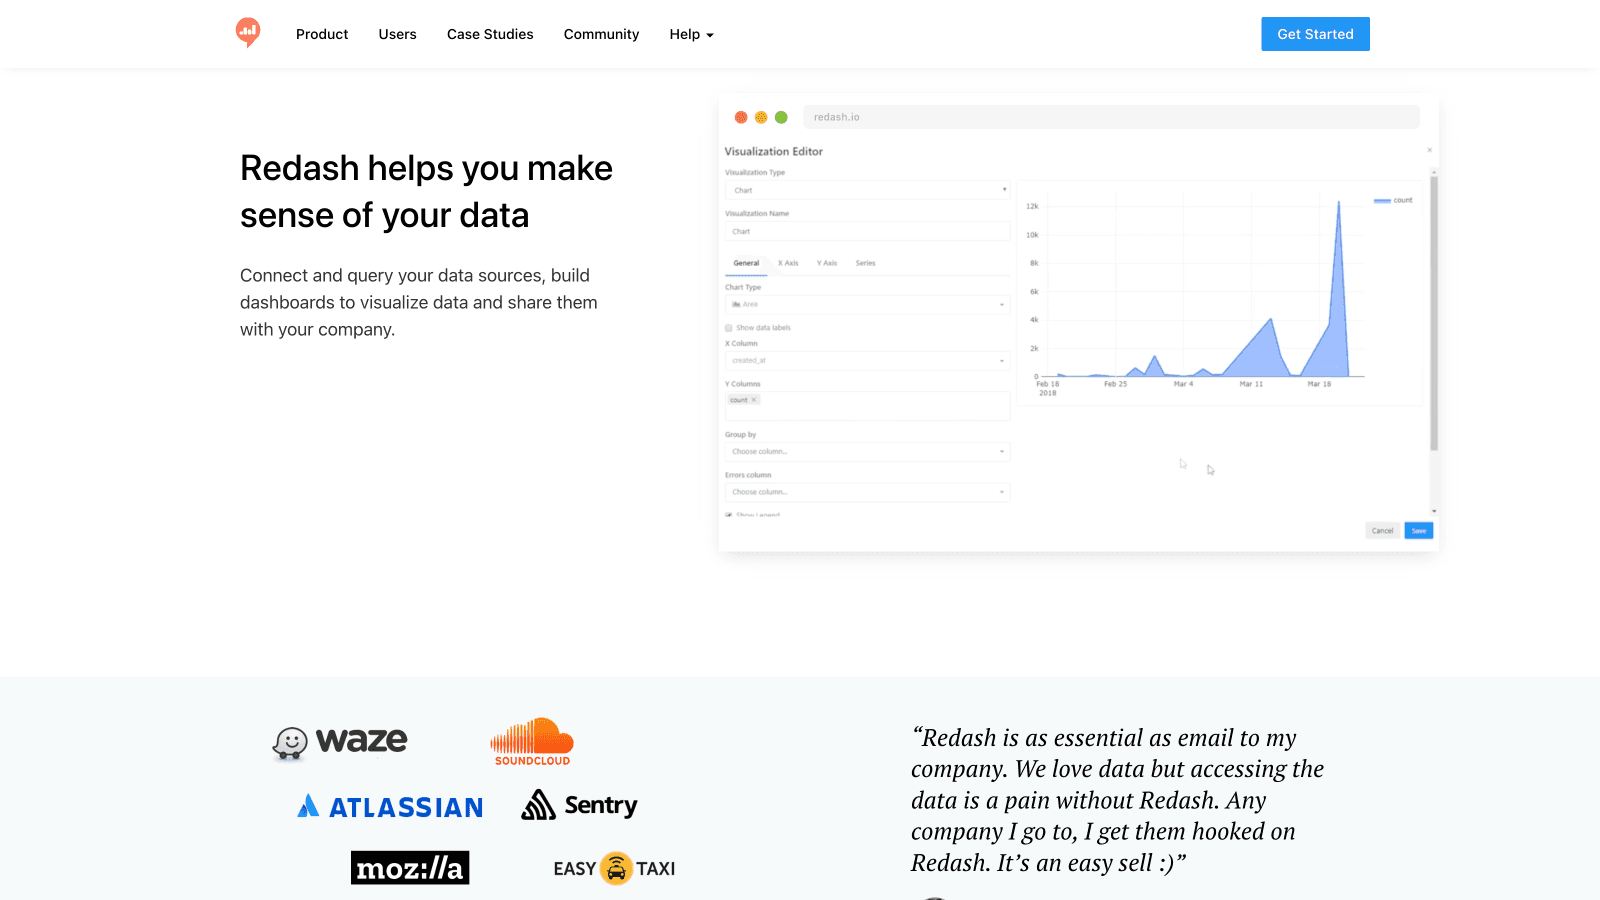Open the Chart Type Area dropdown
The image size is (1600, 900).
pos(866,304)
